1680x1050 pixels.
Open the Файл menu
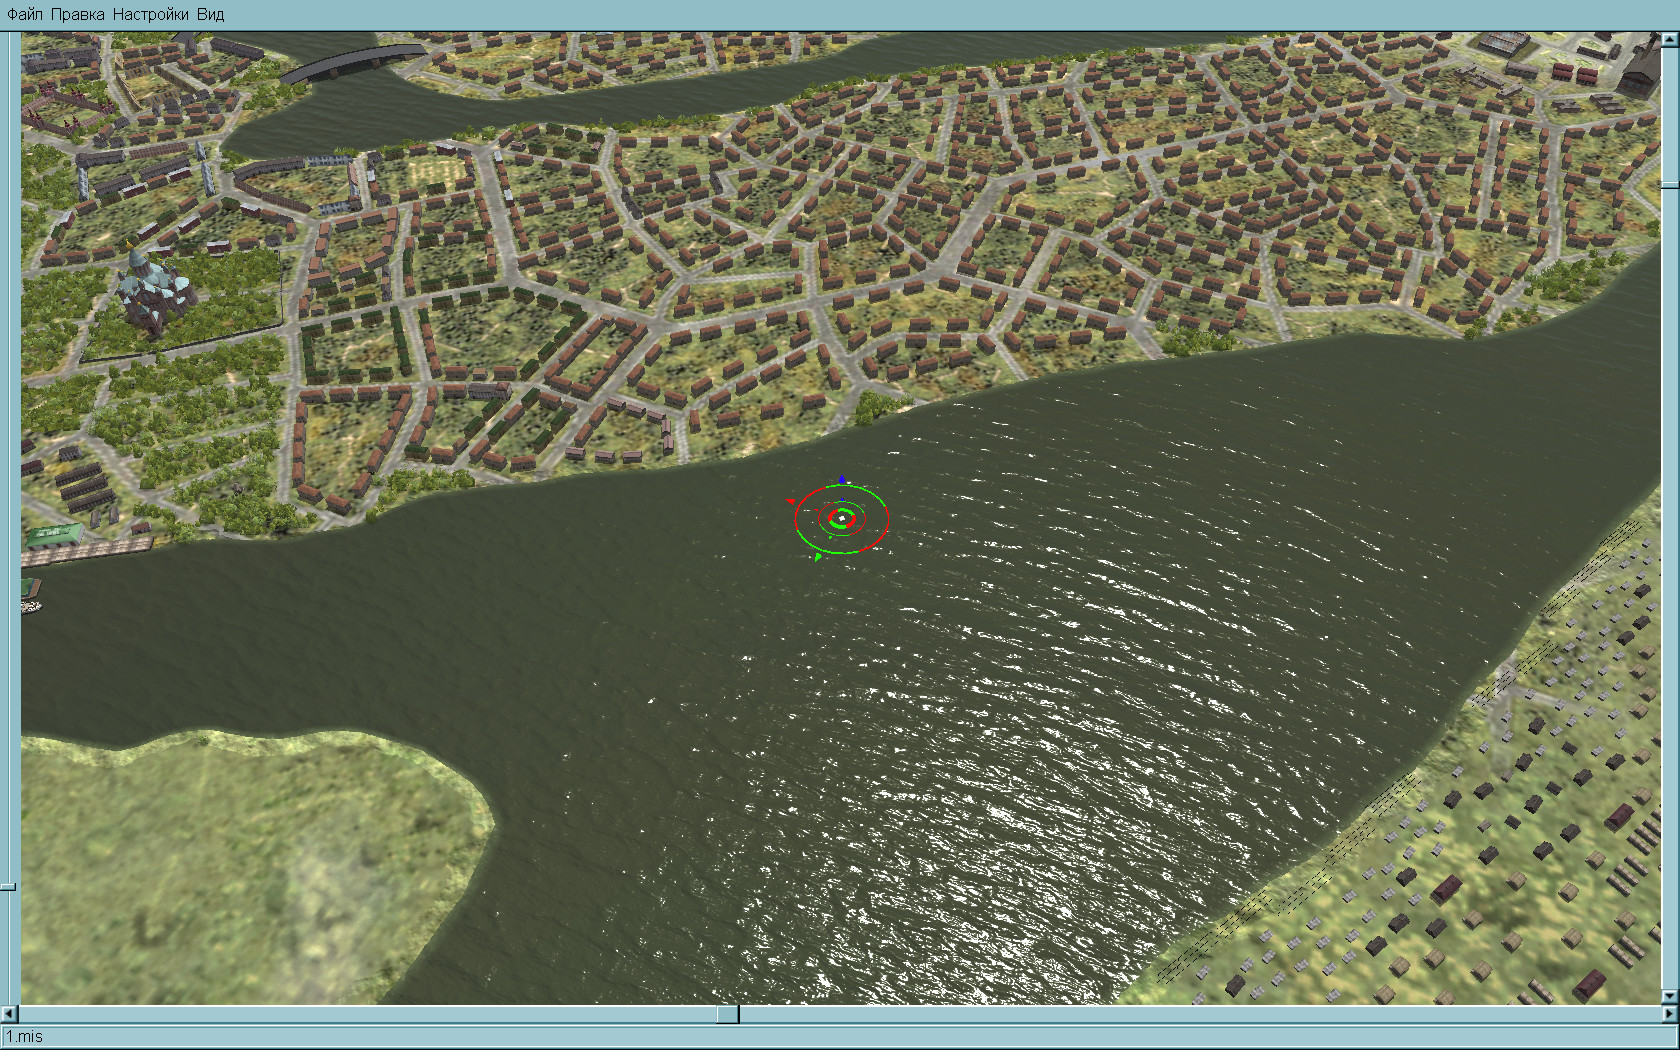[25, 14]
